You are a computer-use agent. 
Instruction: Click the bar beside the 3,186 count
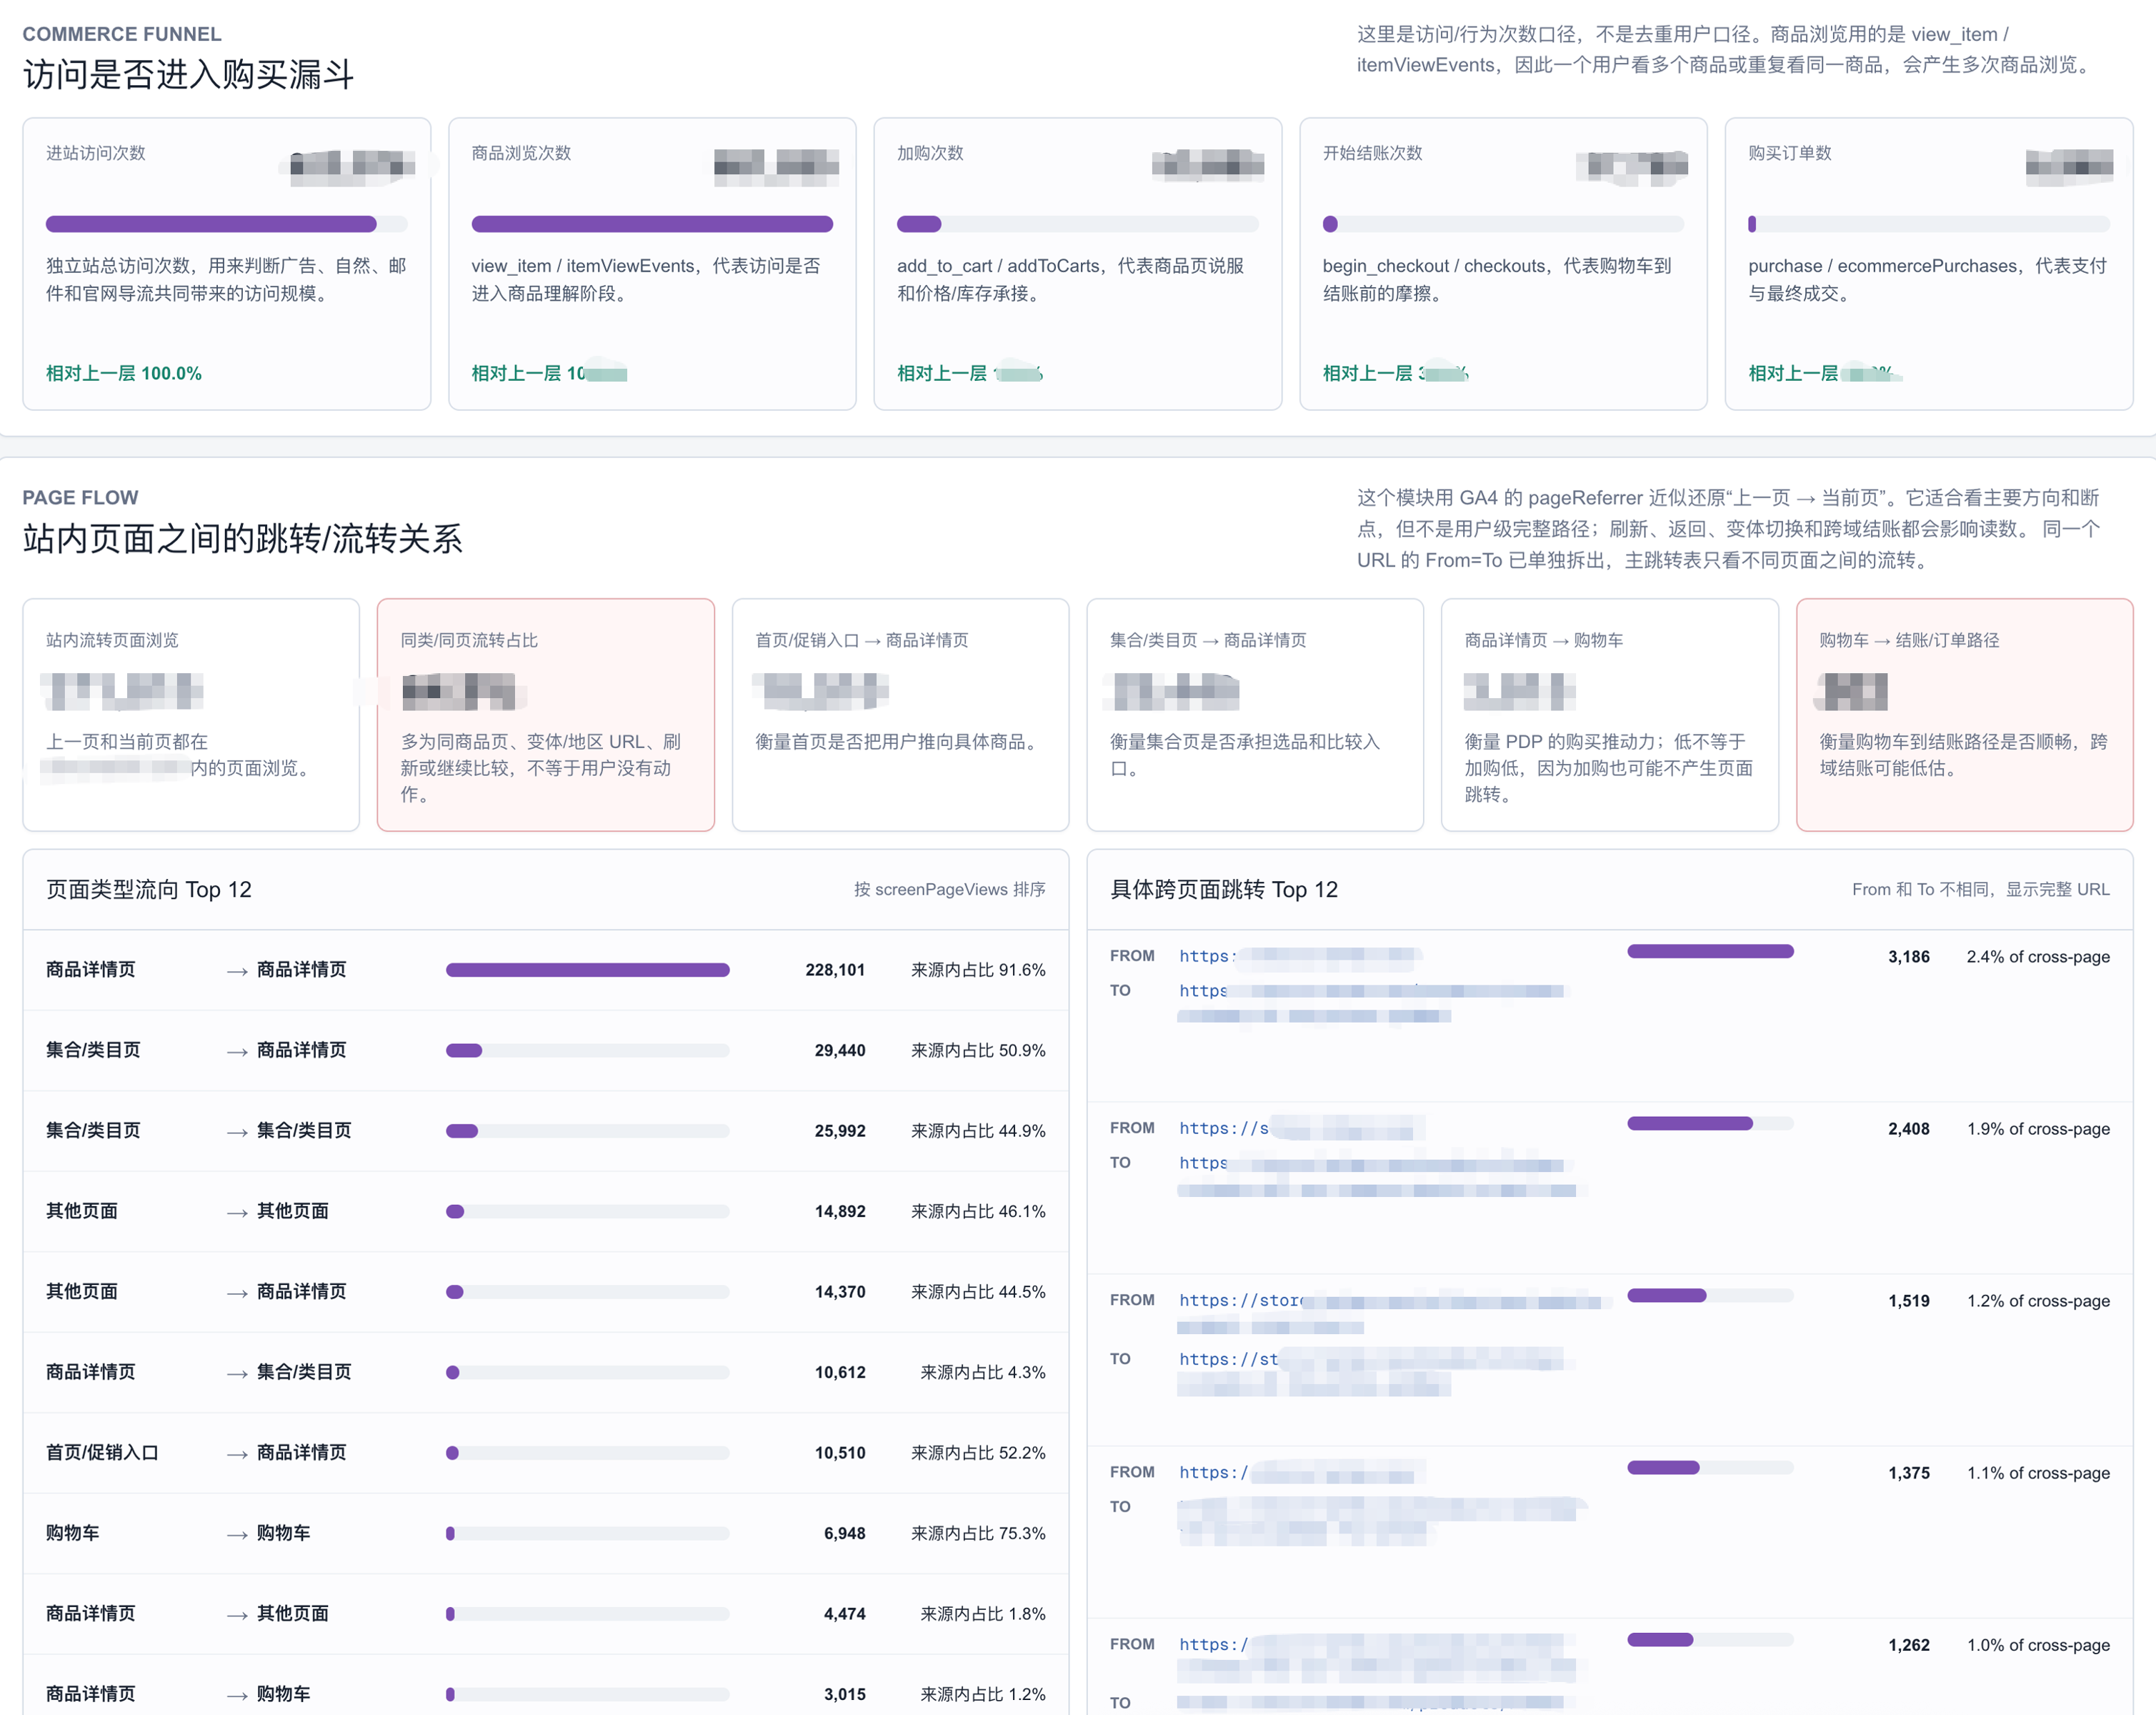[1710, 951]
